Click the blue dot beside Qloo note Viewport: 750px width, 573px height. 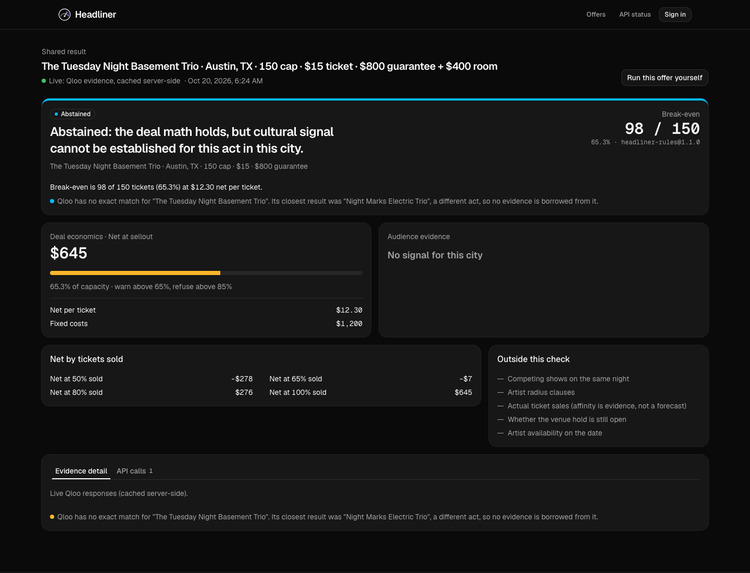point(52,201)
